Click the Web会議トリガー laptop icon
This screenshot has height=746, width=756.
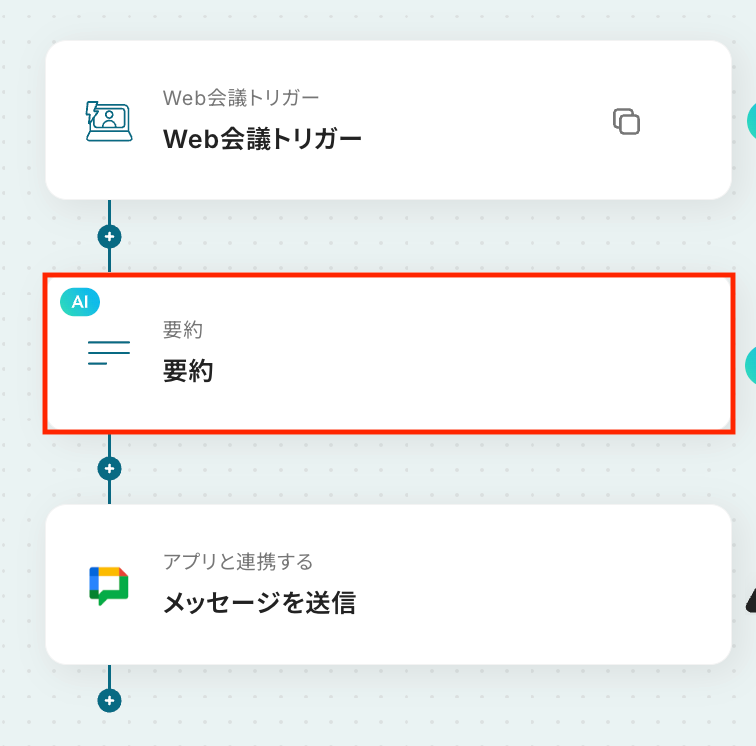(x=109, y=121)
